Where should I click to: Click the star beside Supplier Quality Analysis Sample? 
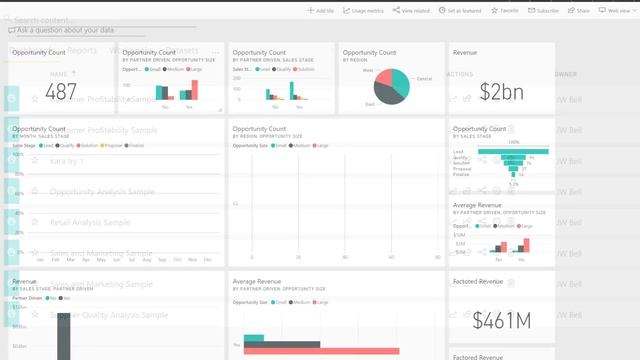click(35, 314)
